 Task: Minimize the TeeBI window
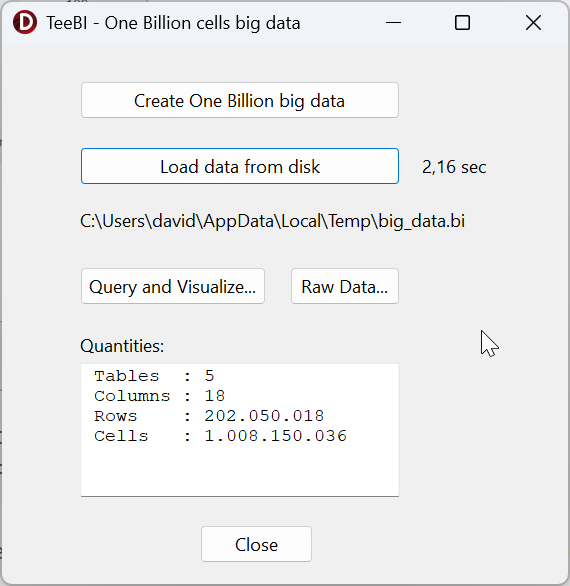(393, 23)
